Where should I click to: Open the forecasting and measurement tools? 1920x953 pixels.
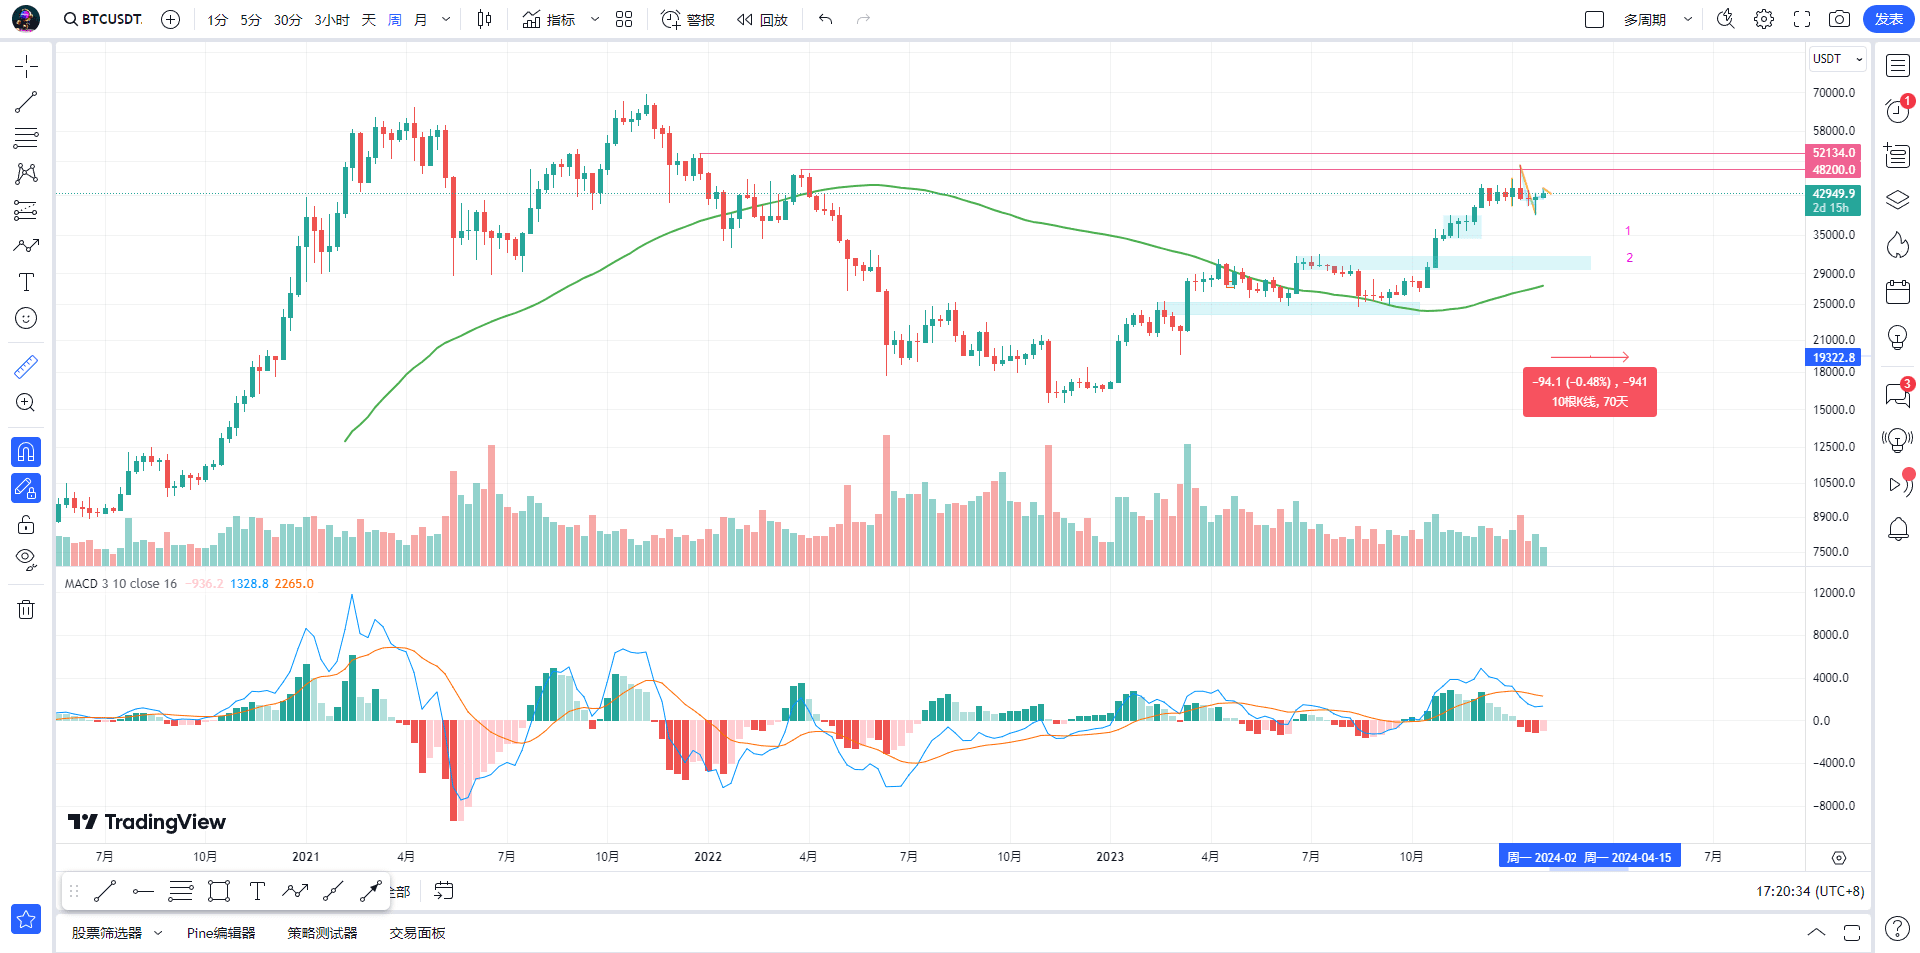click(26, 210)
